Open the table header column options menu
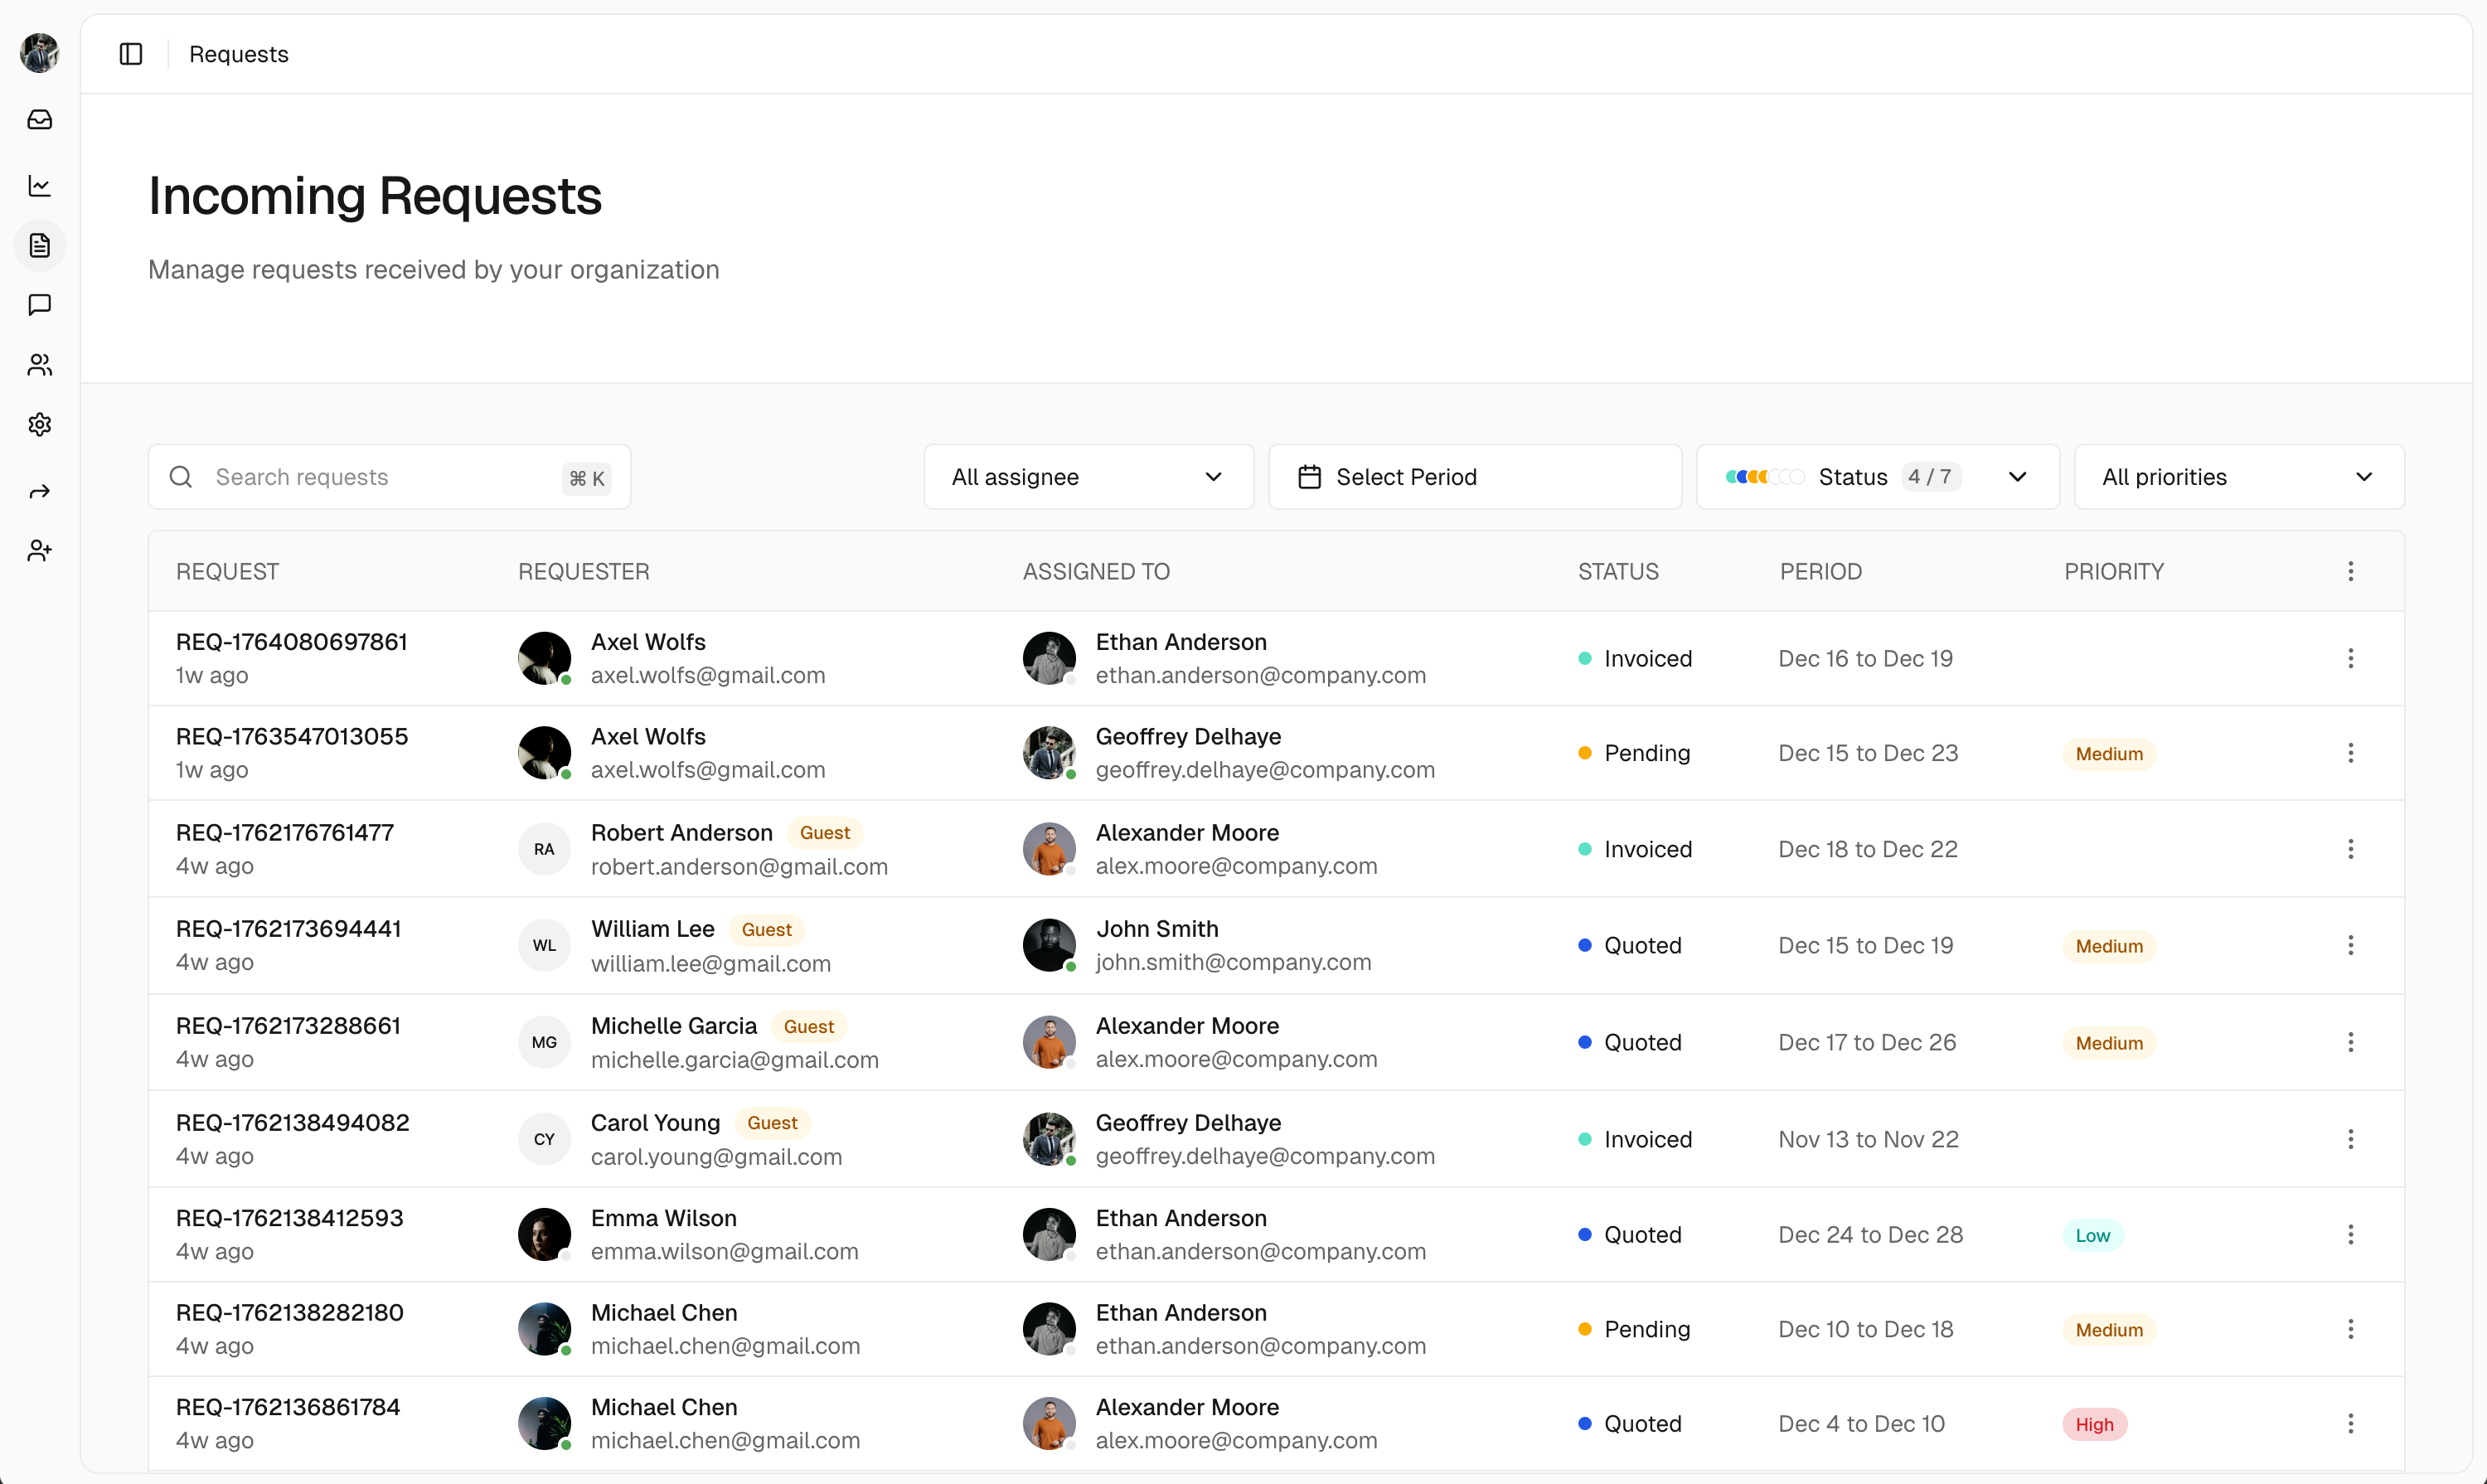The height and width of the screenshot is (1484, 2487). click(2350, 571)
